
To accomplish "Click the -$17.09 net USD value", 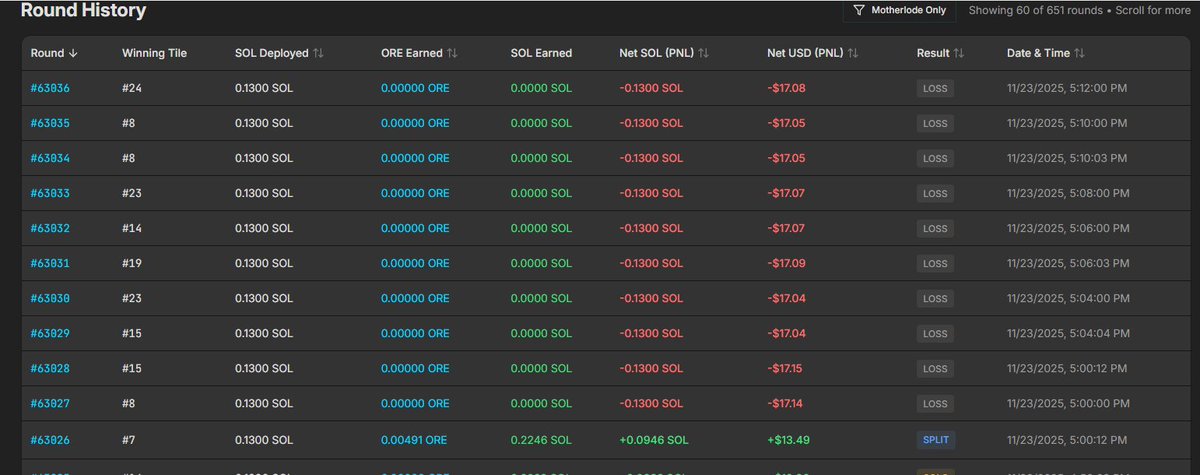I will [786, 263].
